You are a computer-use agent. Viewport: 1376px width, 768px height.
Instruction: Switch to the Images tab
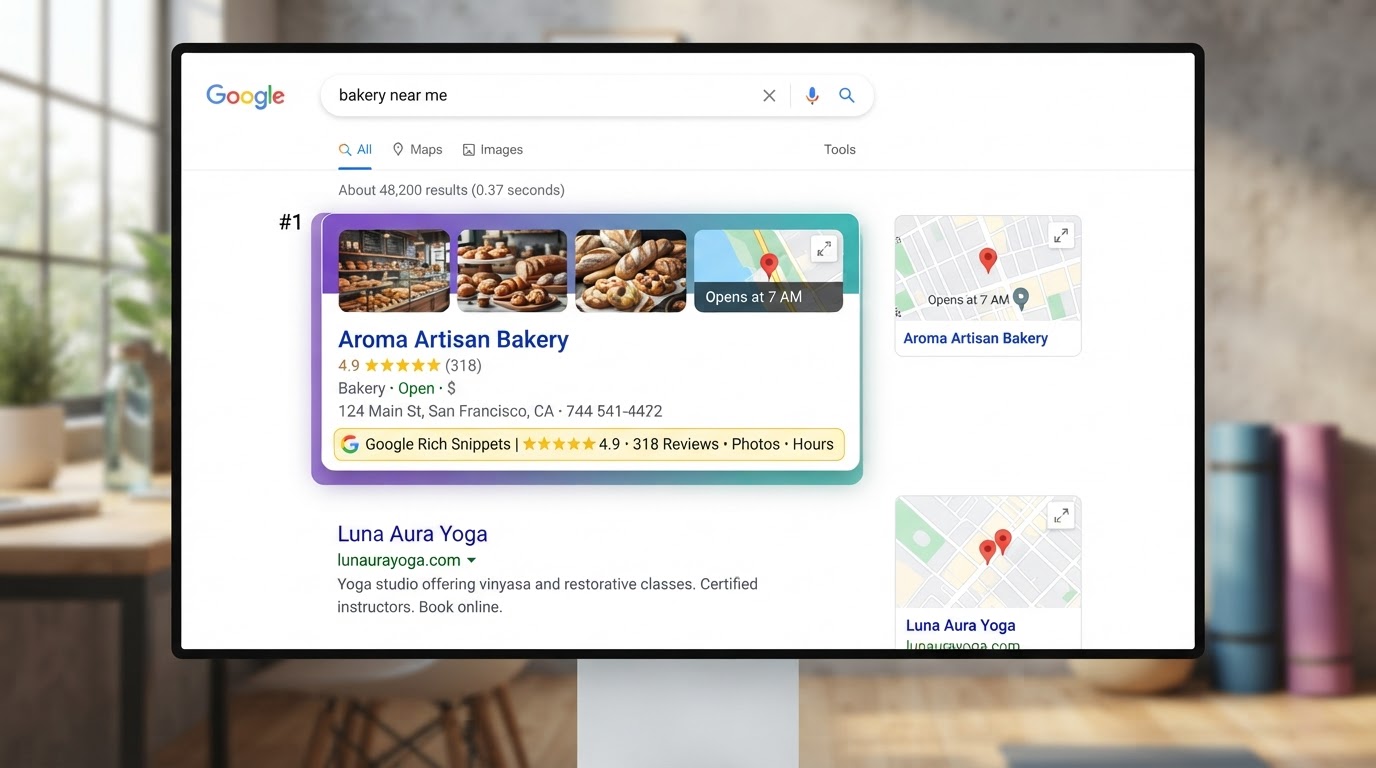(x=493, y=150)
